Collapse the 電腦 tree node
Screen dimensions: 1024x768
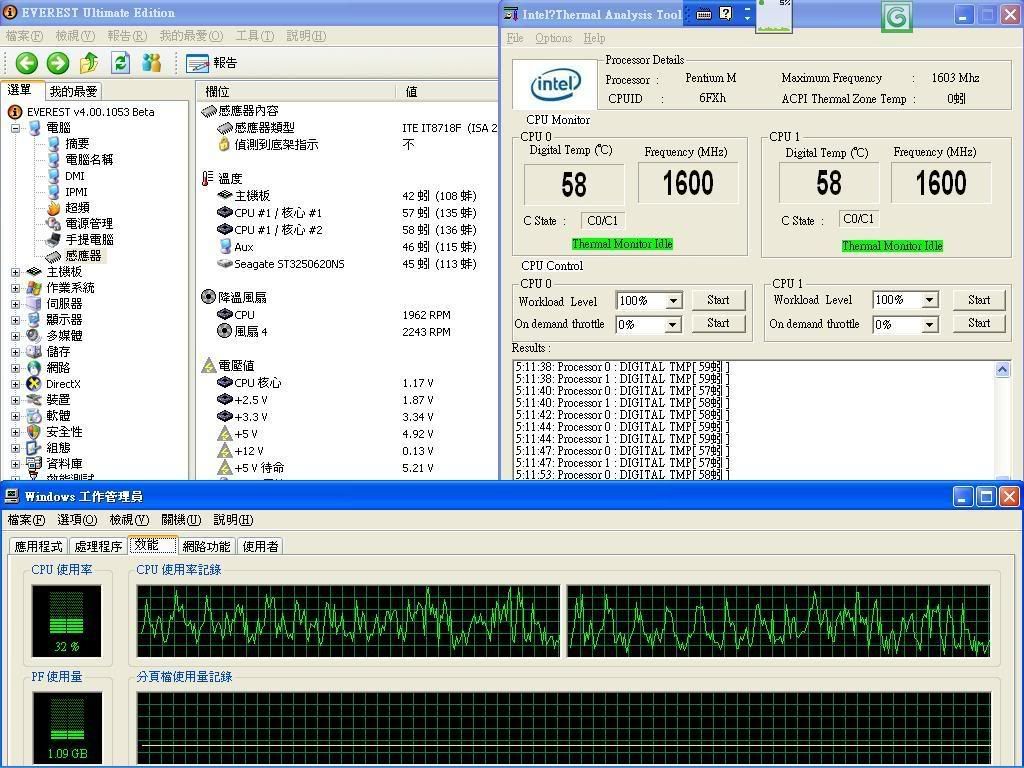click(x=15, y=128)
